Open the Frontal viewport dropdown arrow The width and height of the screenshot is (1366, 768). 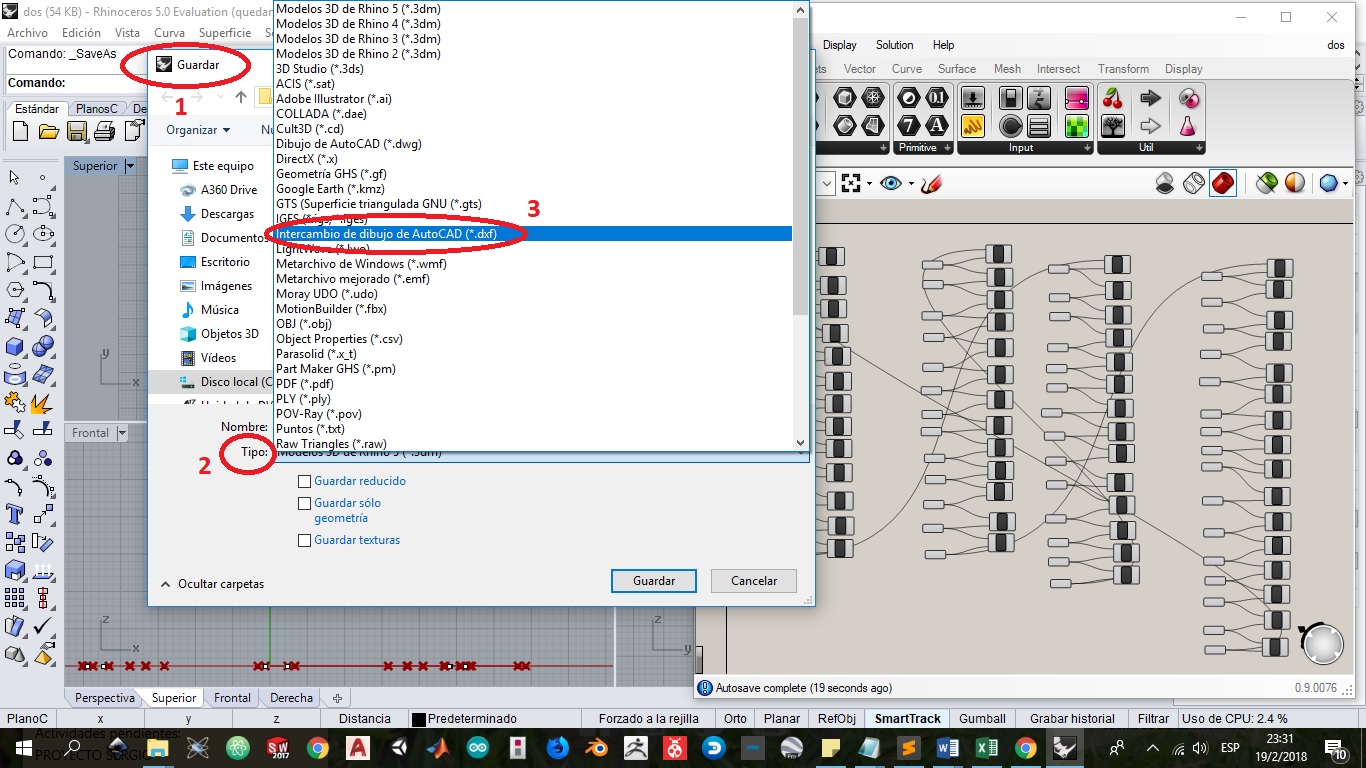pos(122,433)
